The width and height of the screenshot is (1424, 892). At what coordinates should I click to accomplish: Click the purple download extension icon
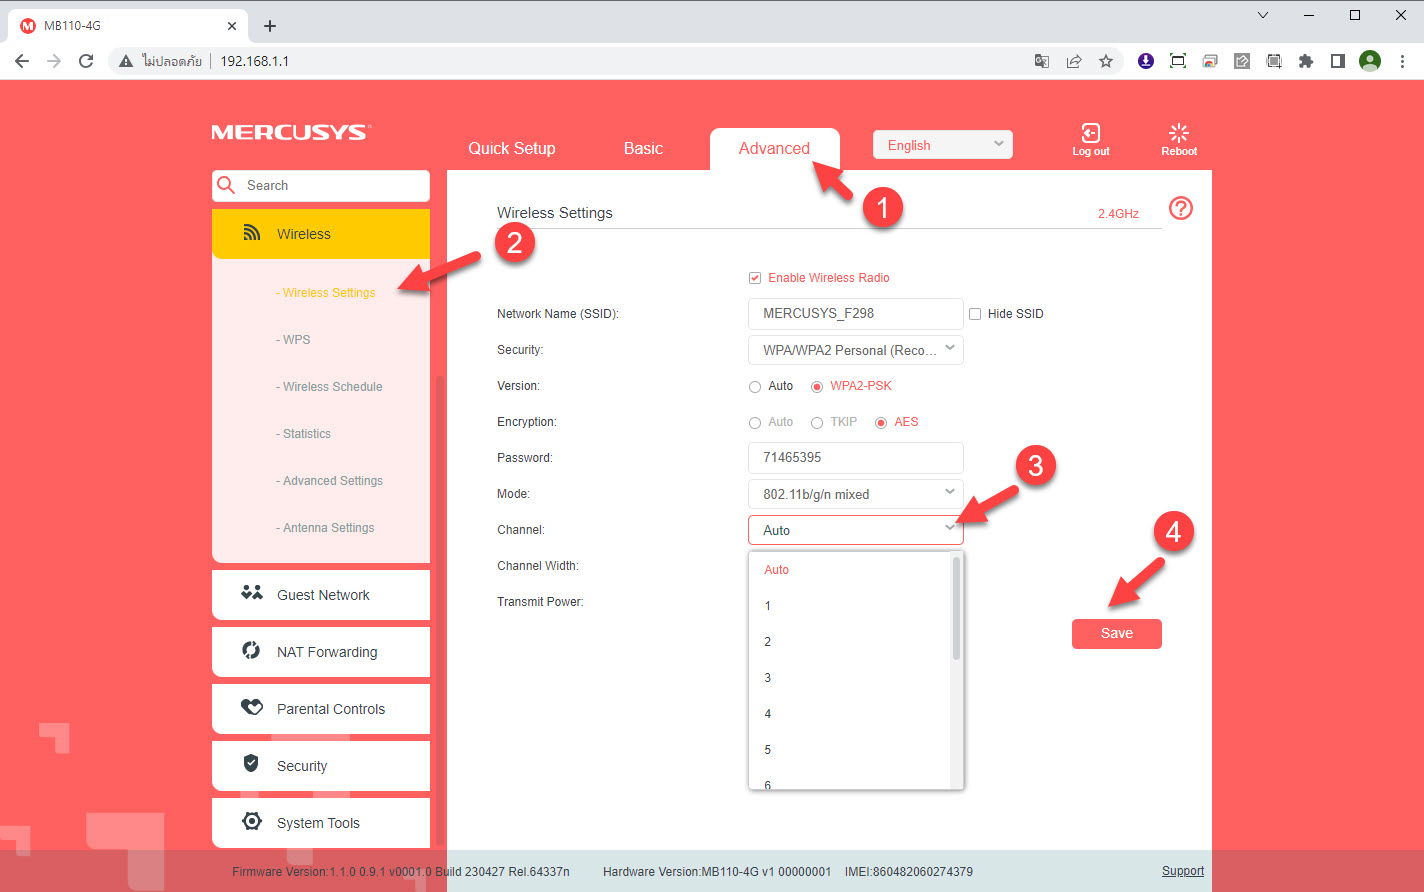click(x=1146, y=61)
